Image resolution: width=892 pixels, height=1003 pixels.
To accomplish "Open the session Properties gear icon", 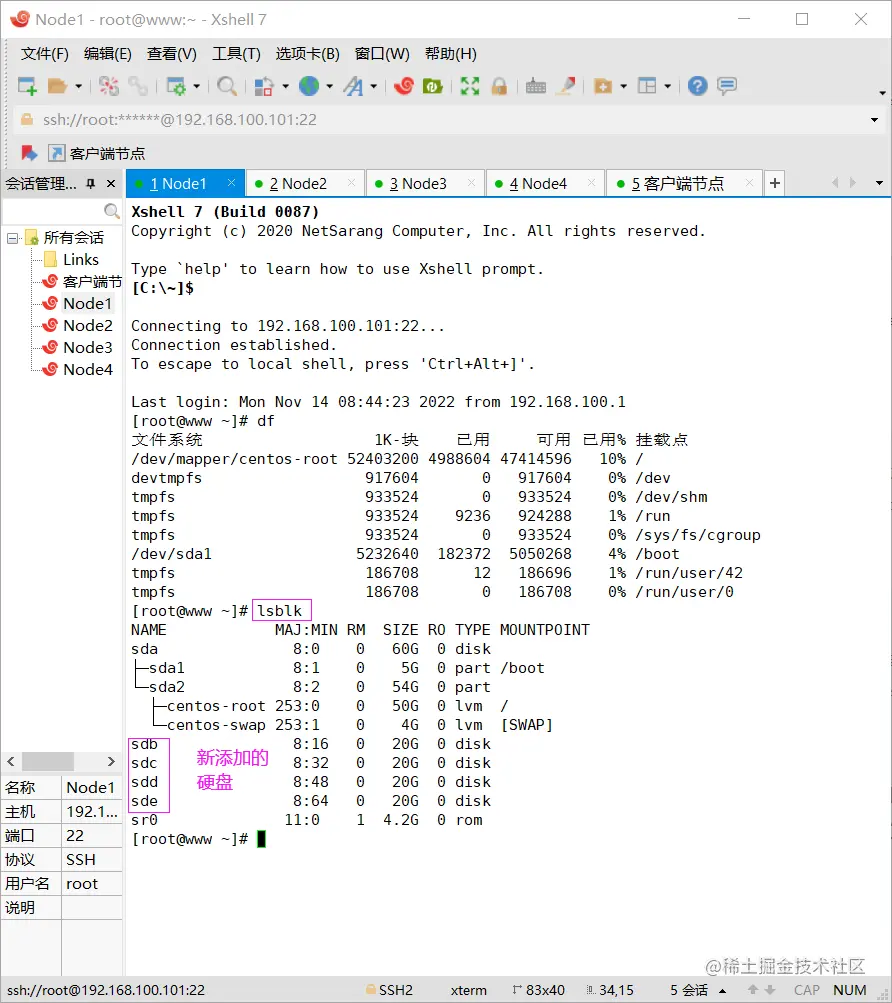I will click(176, 86).
